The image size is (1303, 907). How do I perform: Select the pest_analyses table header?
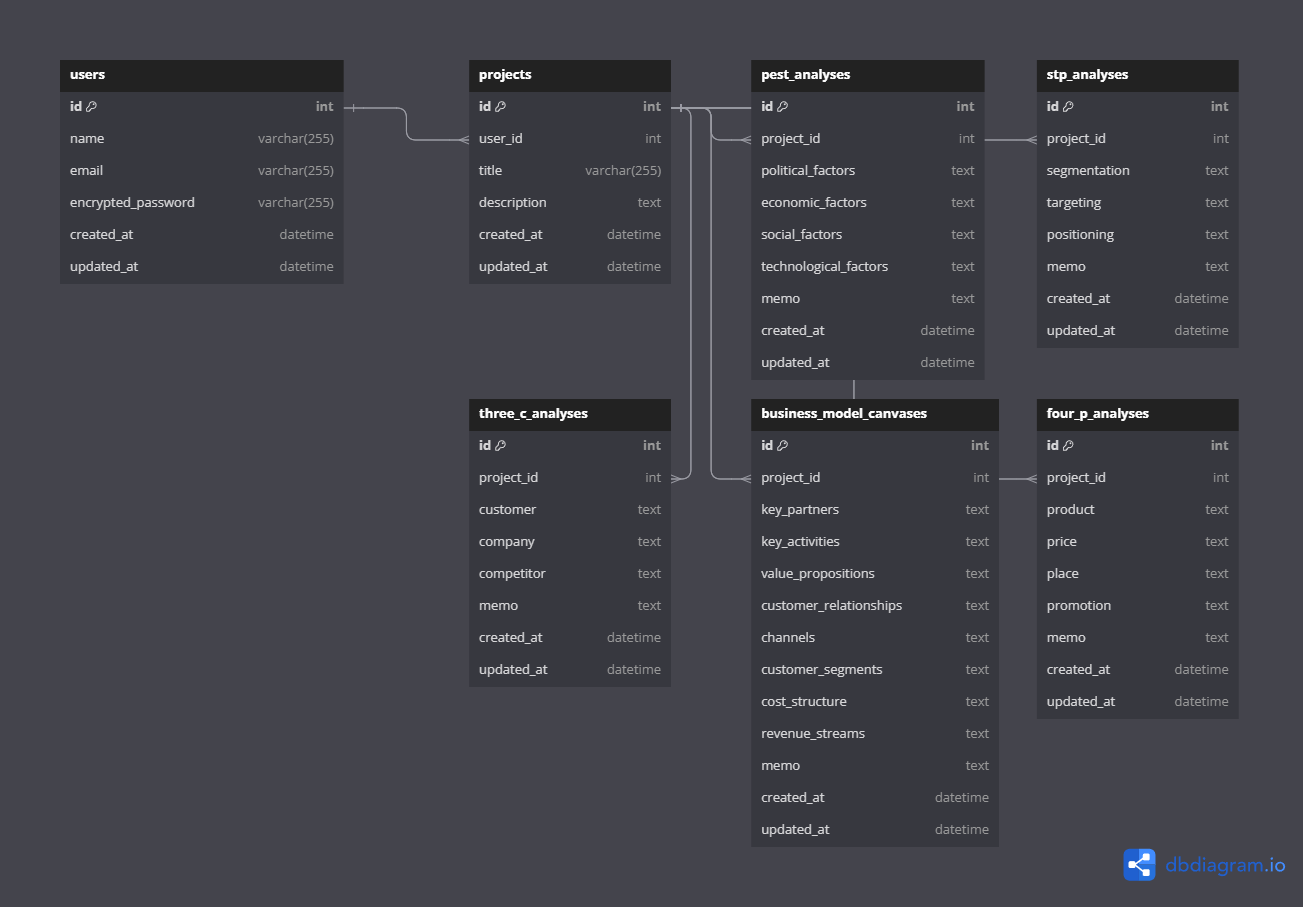pyautogui.click(x=868, y=75)
